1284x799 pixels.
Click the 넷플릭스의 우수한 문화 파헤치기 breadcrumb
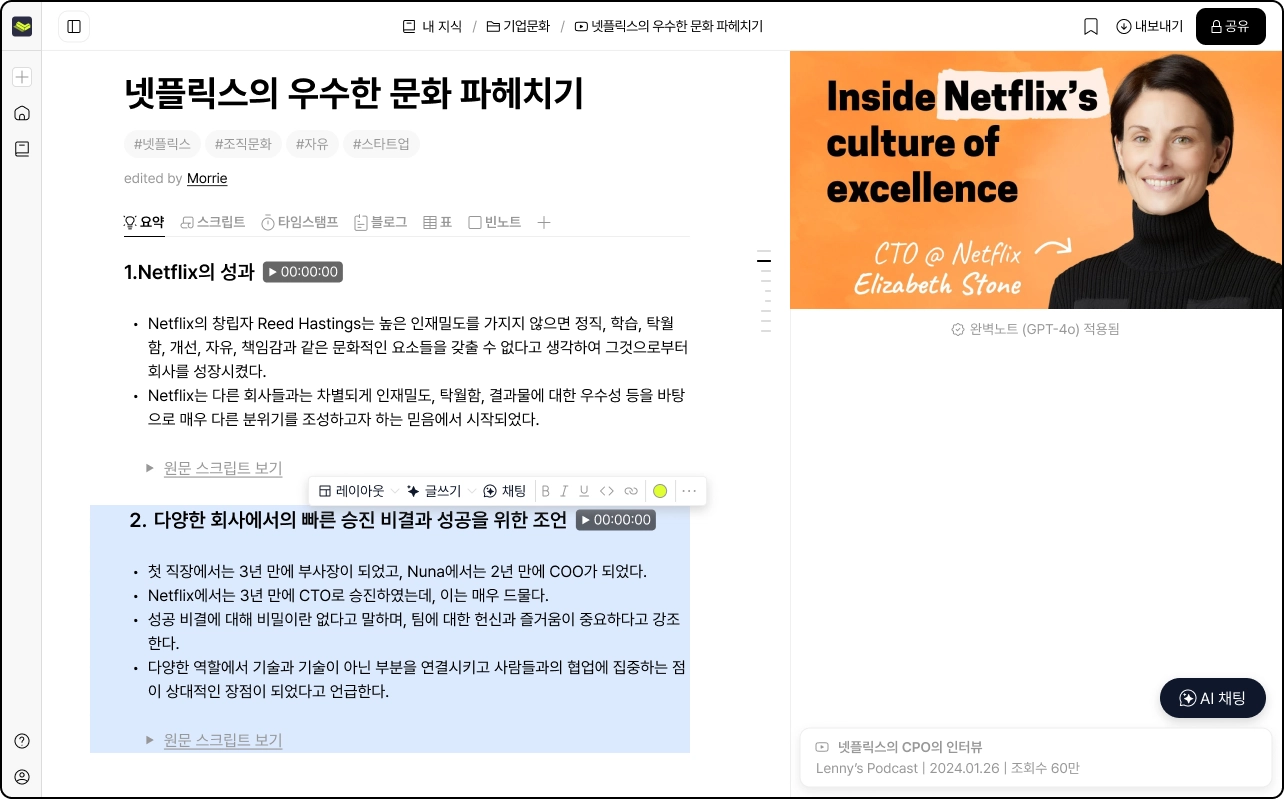(668, 27)
